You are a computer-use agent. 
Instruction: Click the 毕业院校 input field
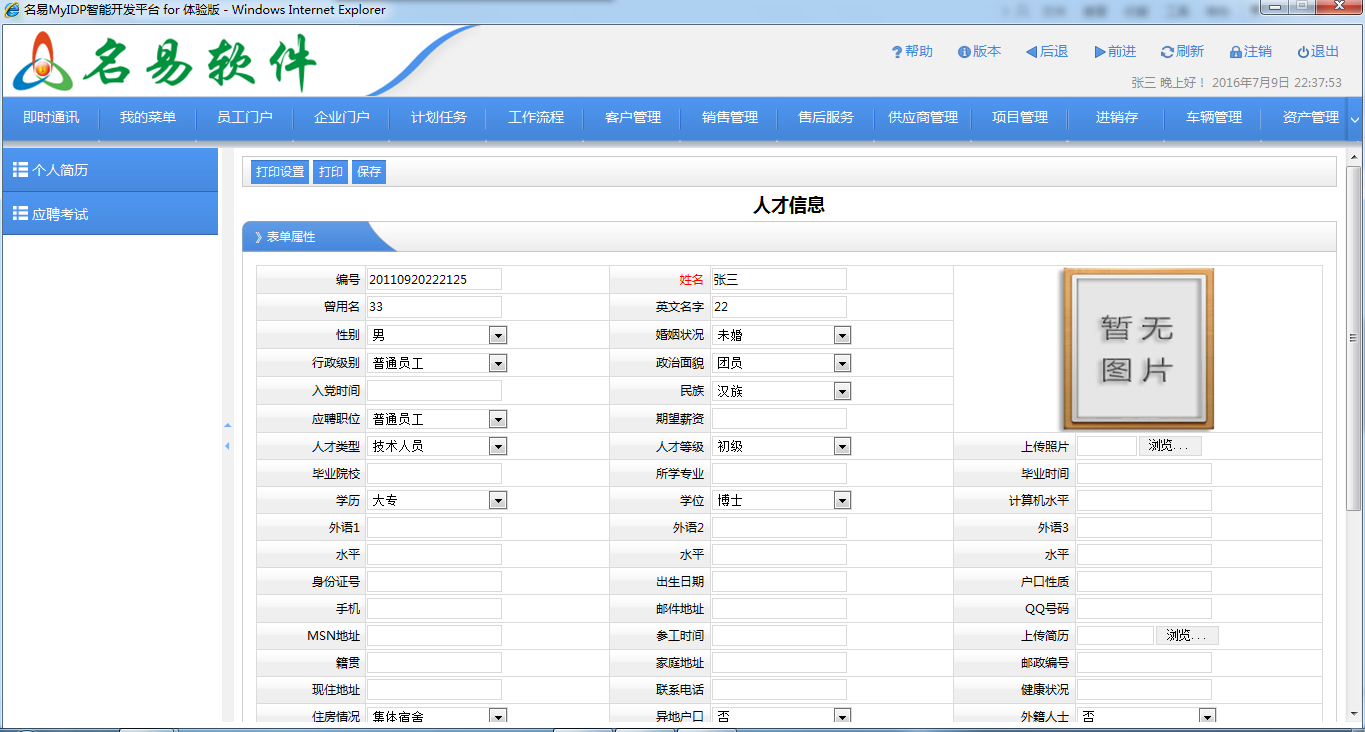434,473
